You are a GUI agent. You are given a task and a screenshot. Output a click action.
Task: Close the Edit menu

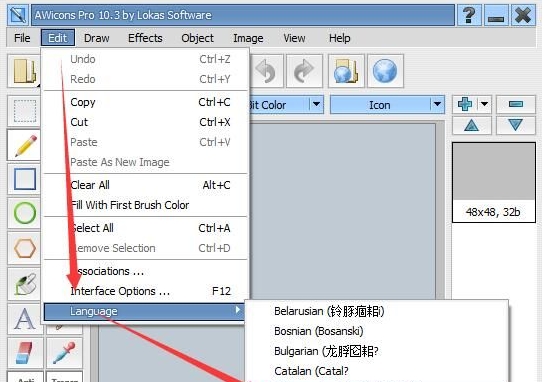pos(58,38)
